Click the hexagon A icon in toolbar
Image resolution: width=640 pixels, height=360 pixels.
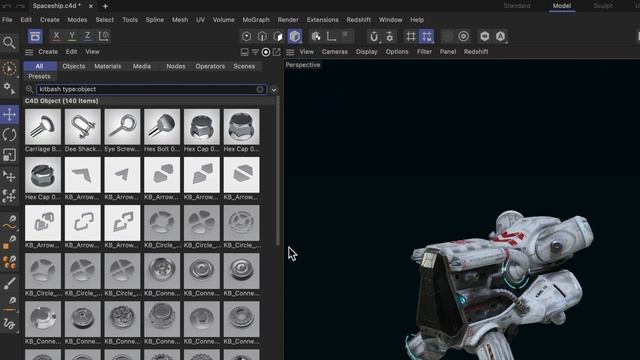tap(501, 36)
